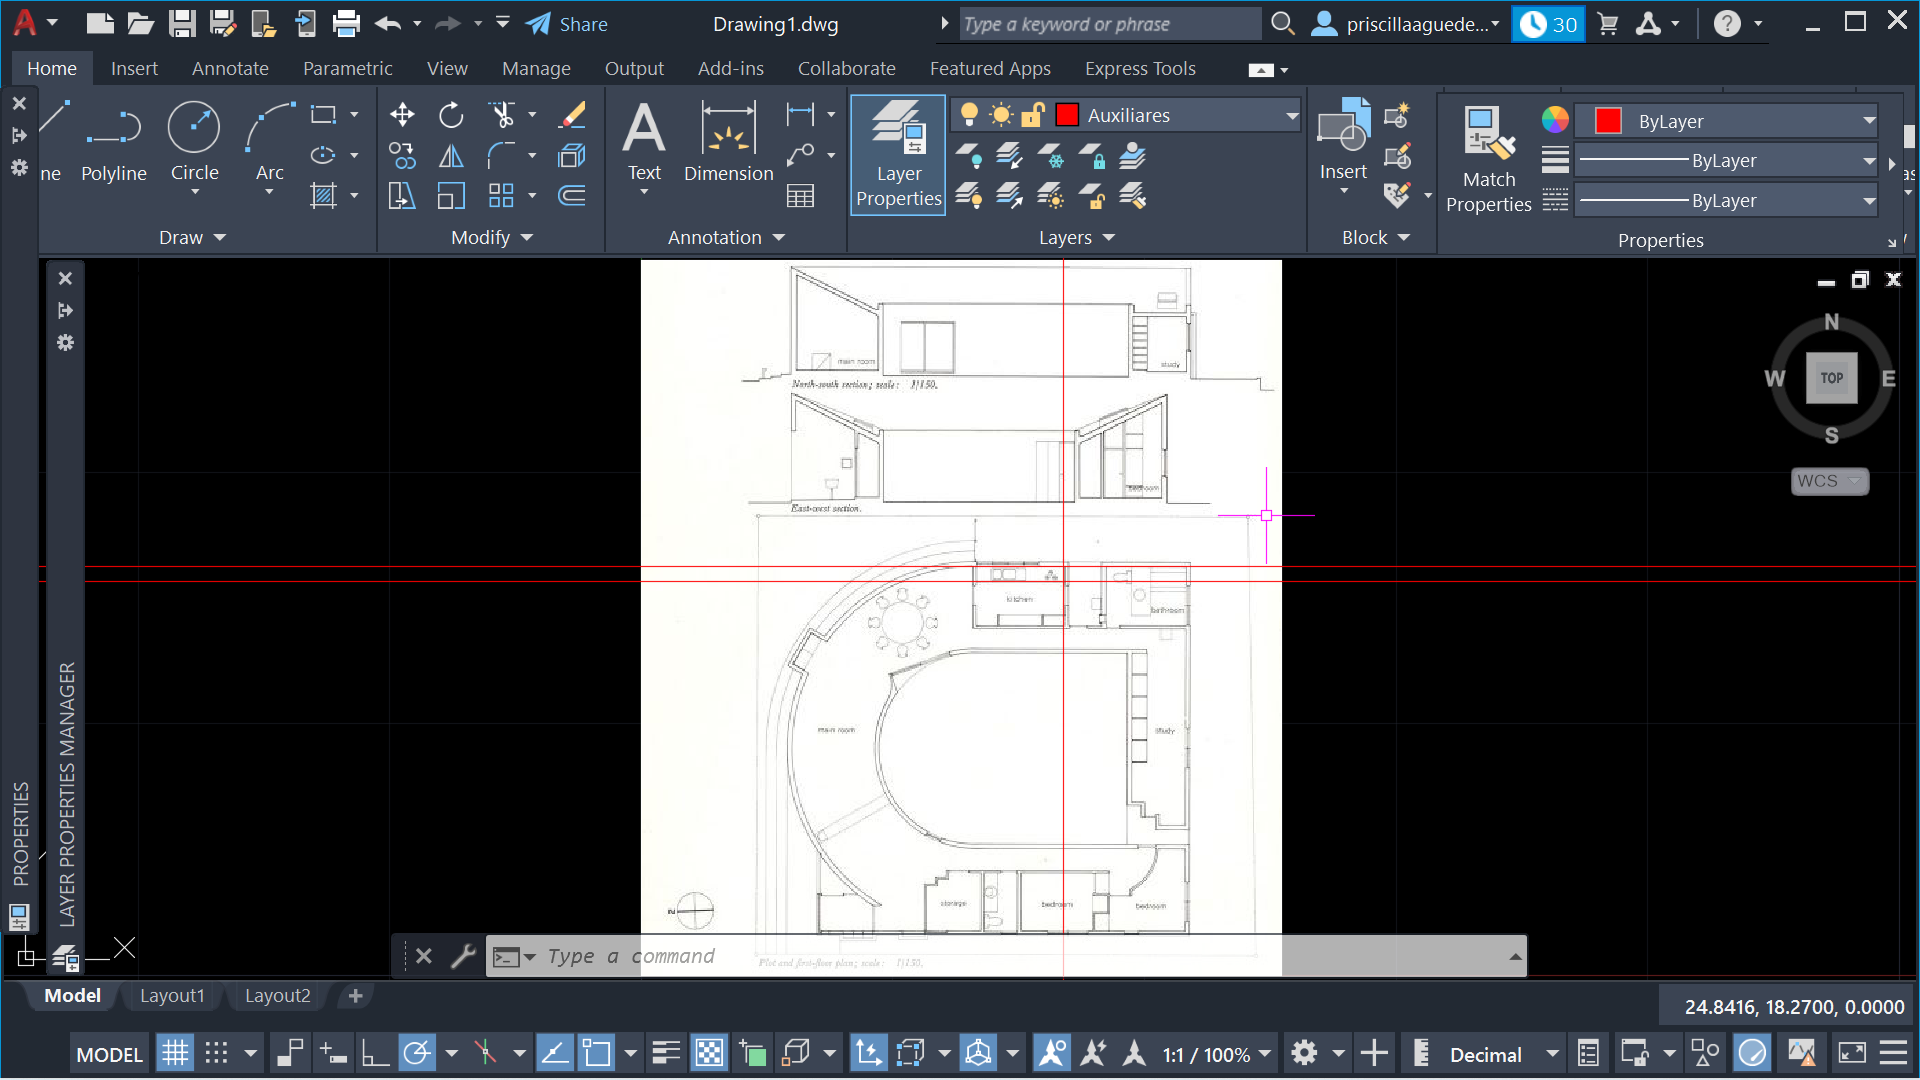
Task: Click the keyword search field
Action: coord(1110,24)
